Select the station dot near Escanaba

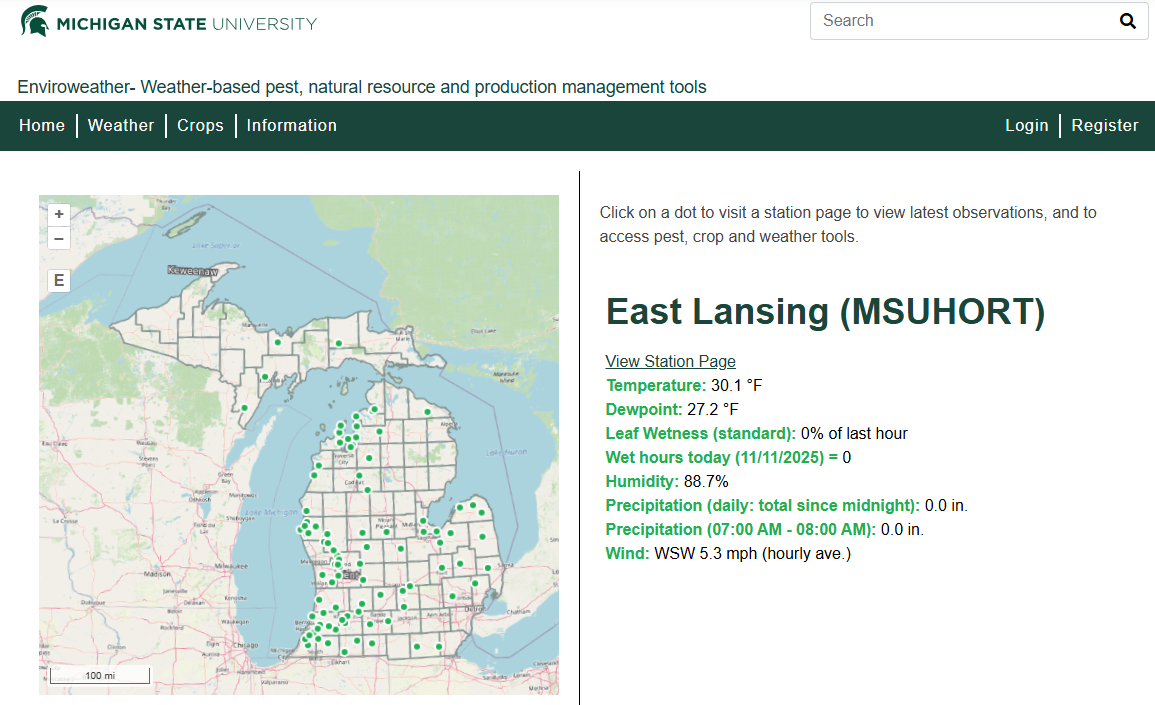(x=265, y=377)
